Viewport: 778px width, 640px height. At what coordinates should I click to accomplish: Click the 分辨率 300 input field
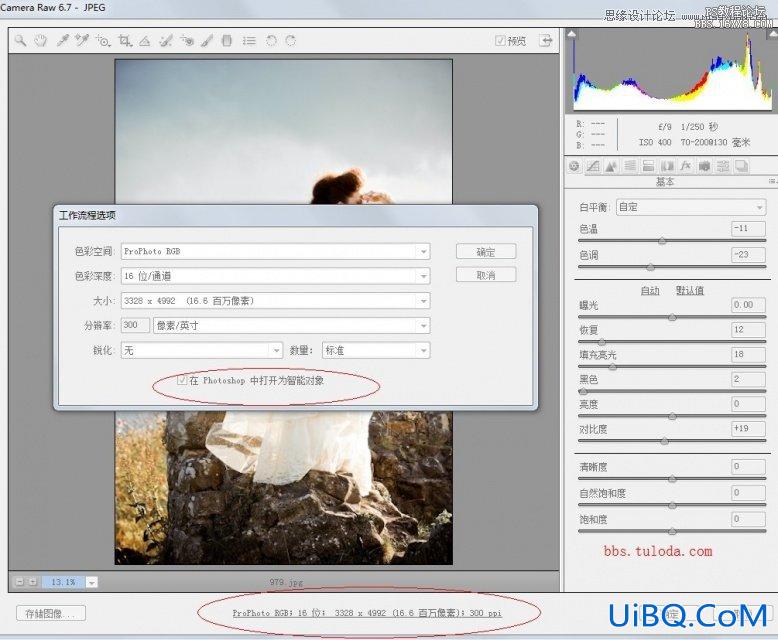[x=135, y=325]
